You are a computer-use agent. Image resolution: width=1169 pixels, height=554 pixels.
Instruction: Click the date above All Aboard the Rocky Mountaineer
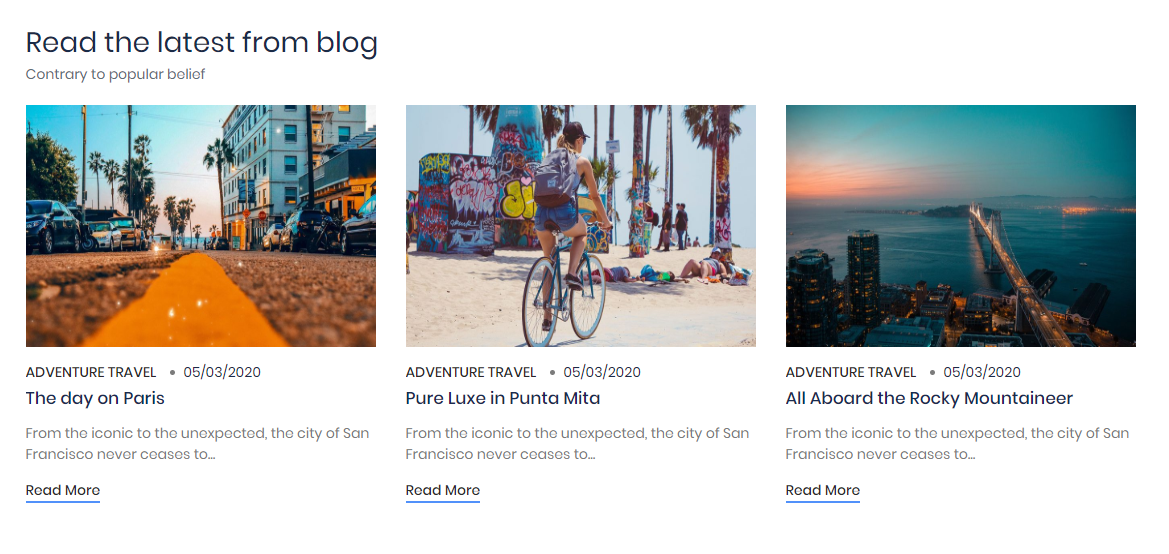(x=982, y=372)
